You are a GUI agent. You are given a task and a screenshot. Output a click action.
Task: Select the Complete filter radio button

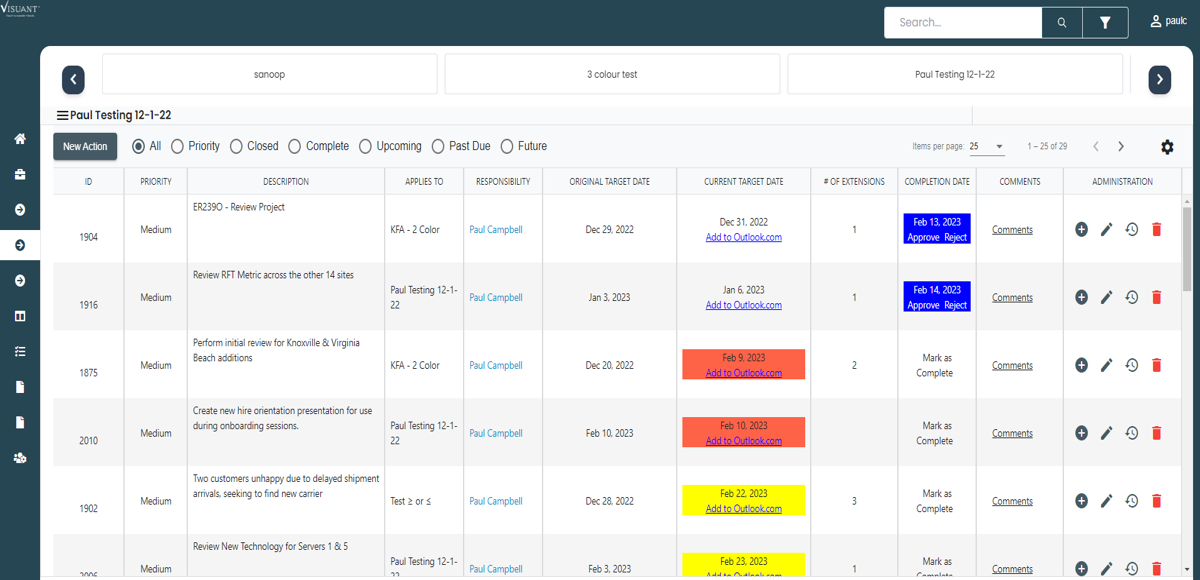point(295,146)
